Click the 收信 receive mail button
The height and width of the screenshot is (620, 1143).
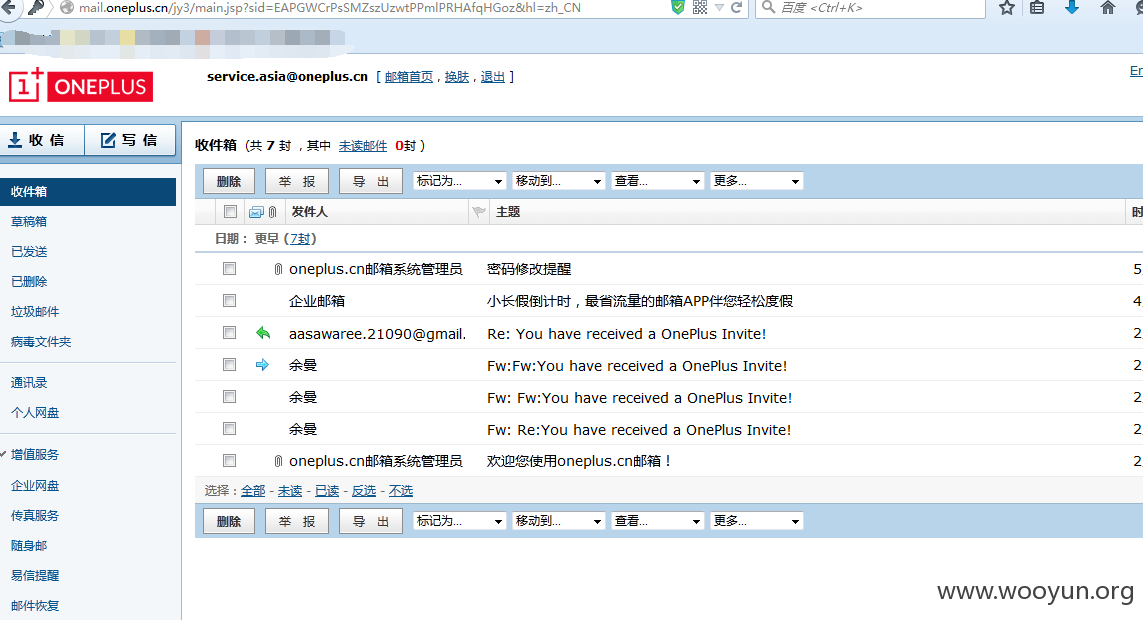coord(42,140)
